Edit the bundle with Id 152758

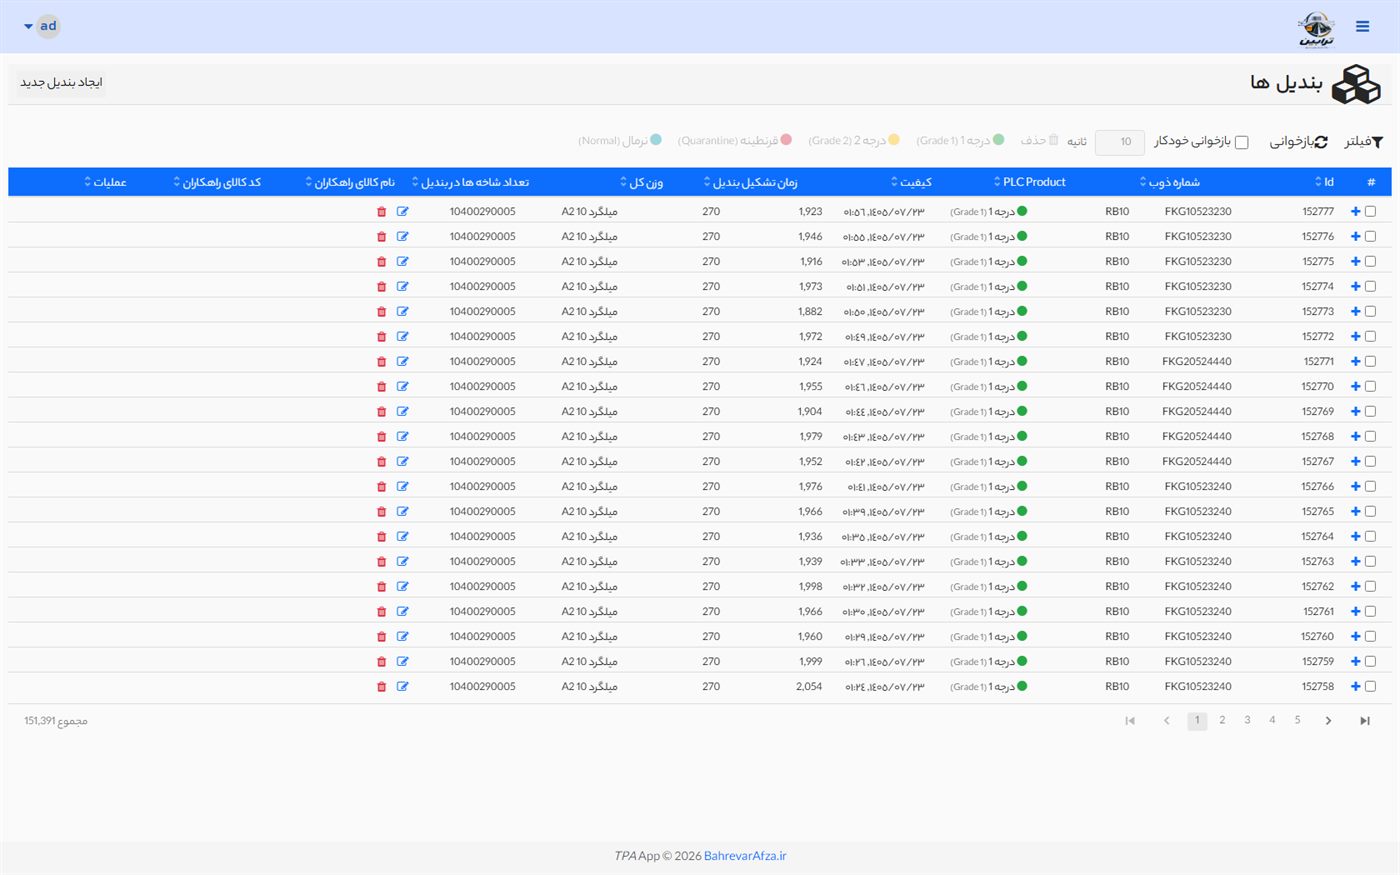(403, 686)
